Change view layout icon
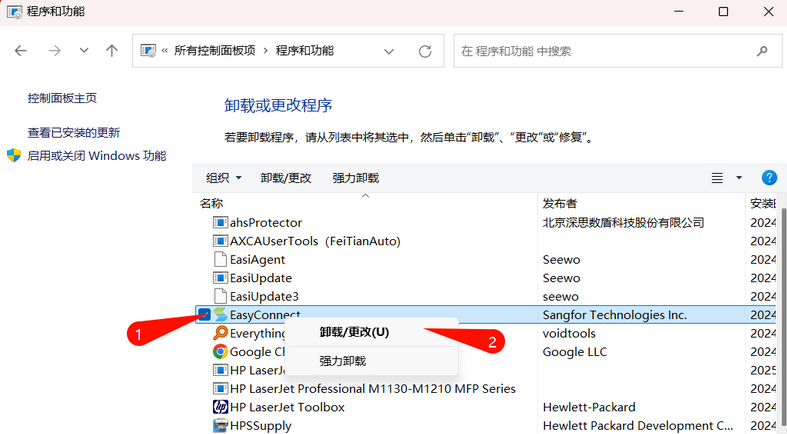The width and height of the screenshot is (787, 434). click(x=717, y=178)
